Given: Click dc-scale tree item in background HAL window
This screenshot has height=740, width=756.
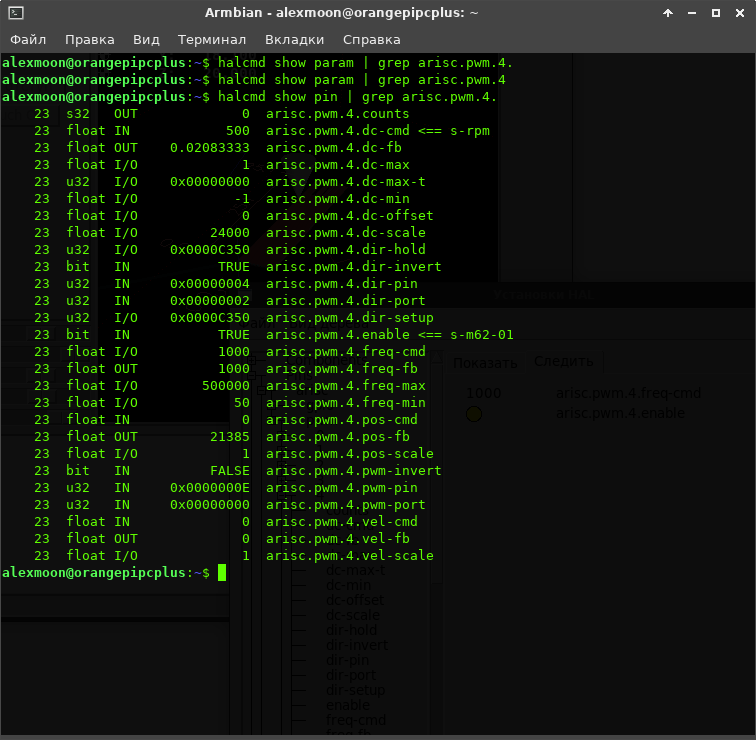Looking at the screenshot, I should point(352,615).
